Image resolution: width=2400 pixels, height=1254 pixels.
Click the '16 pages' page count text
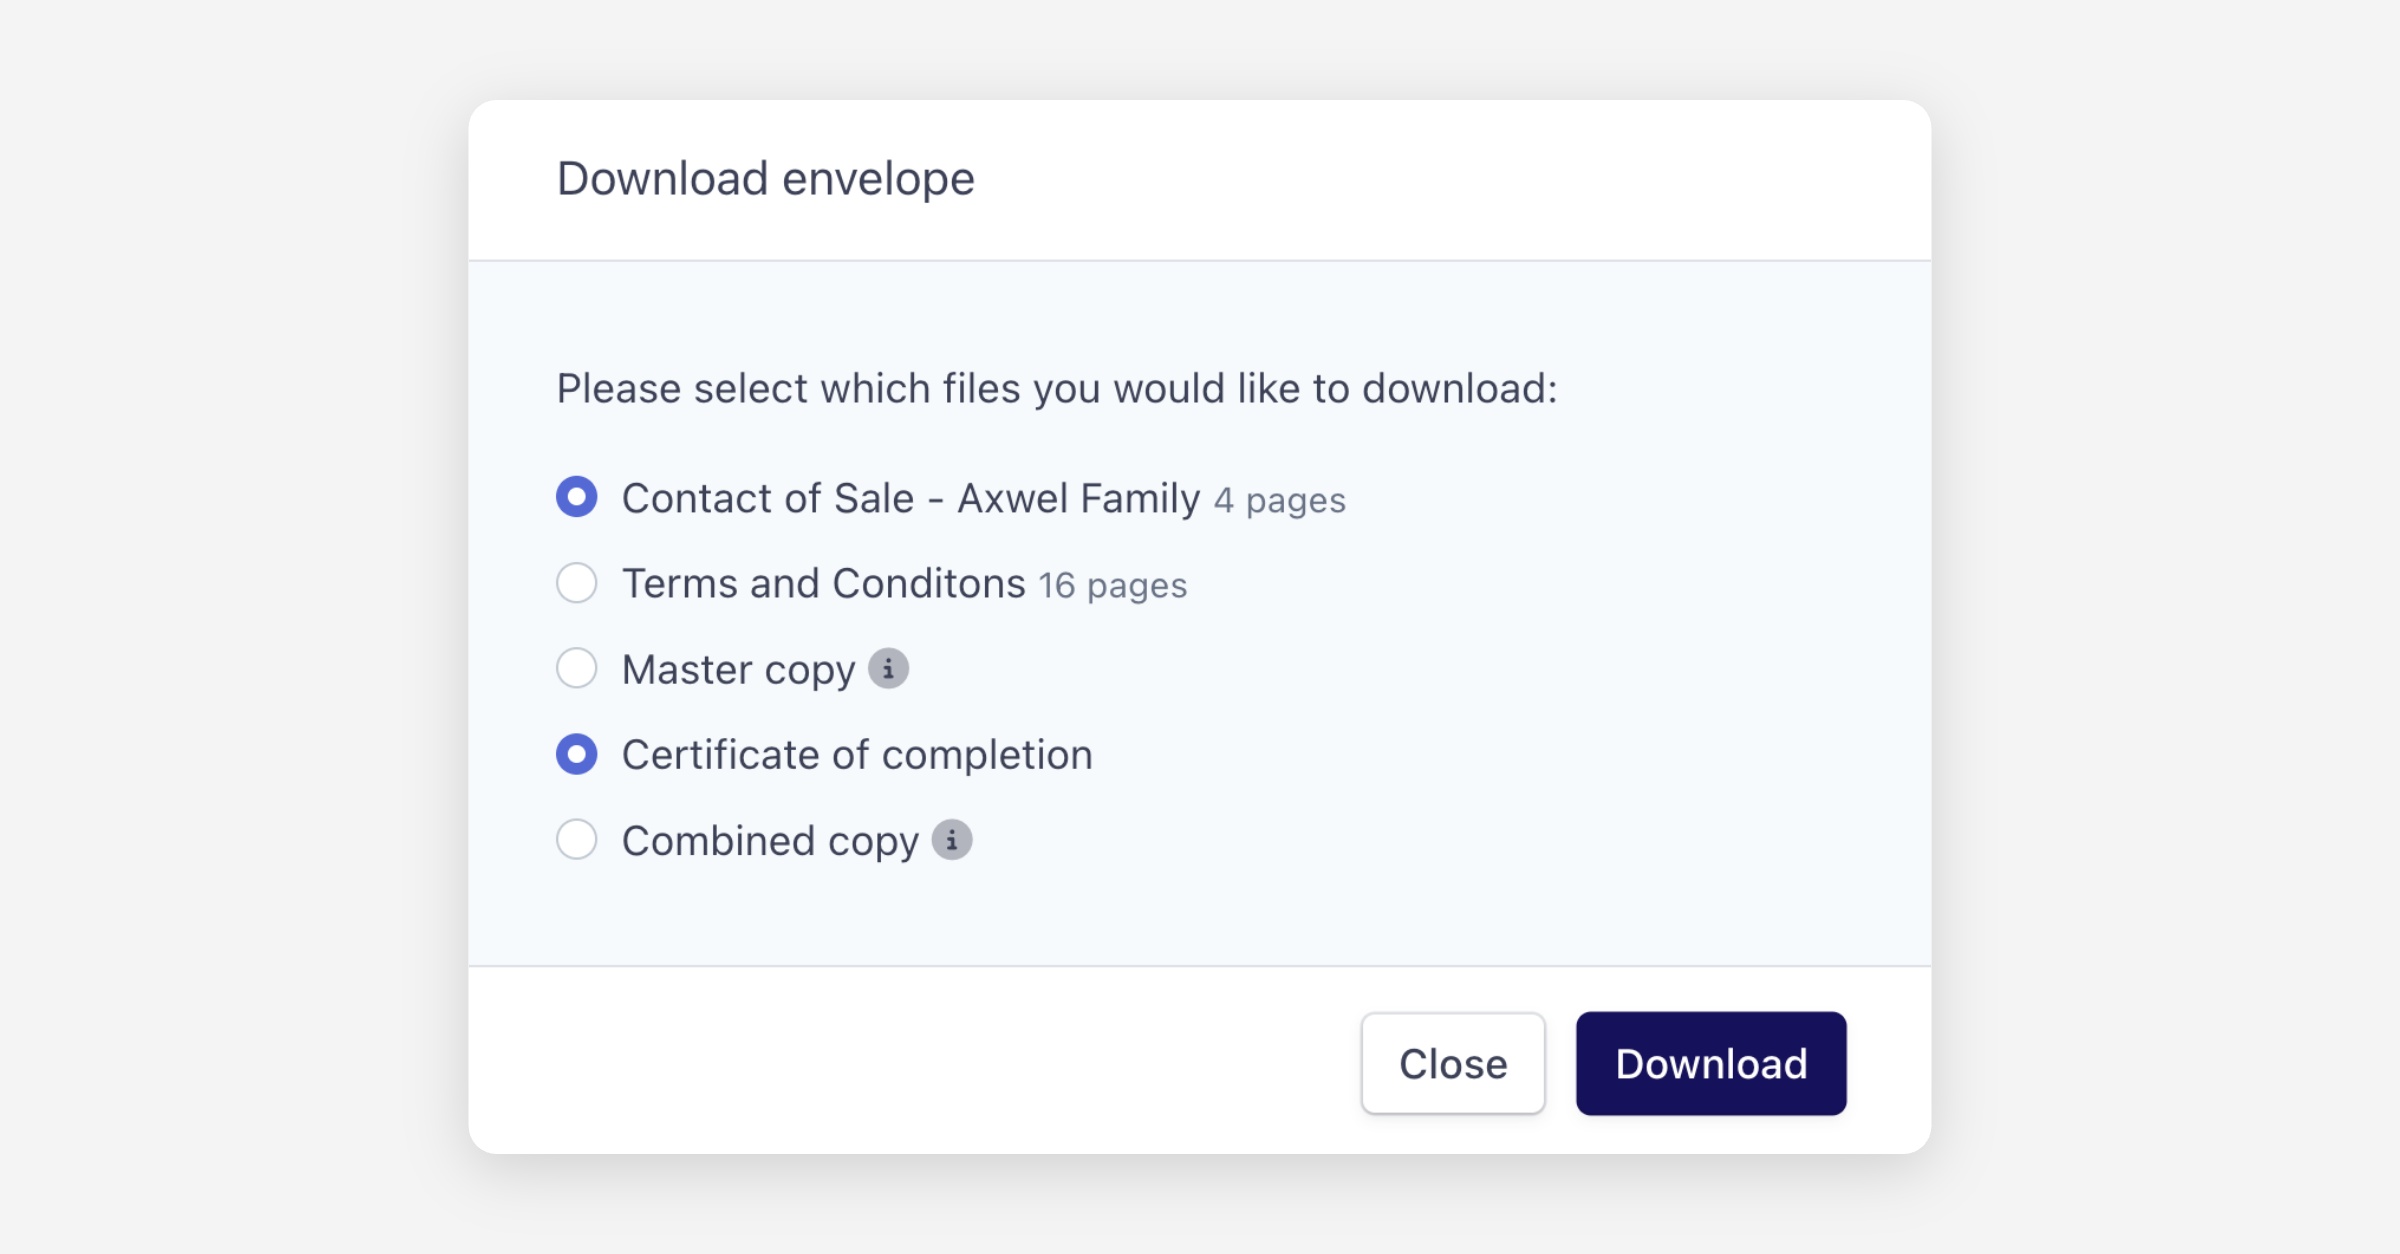click(x=1112, y=585)
